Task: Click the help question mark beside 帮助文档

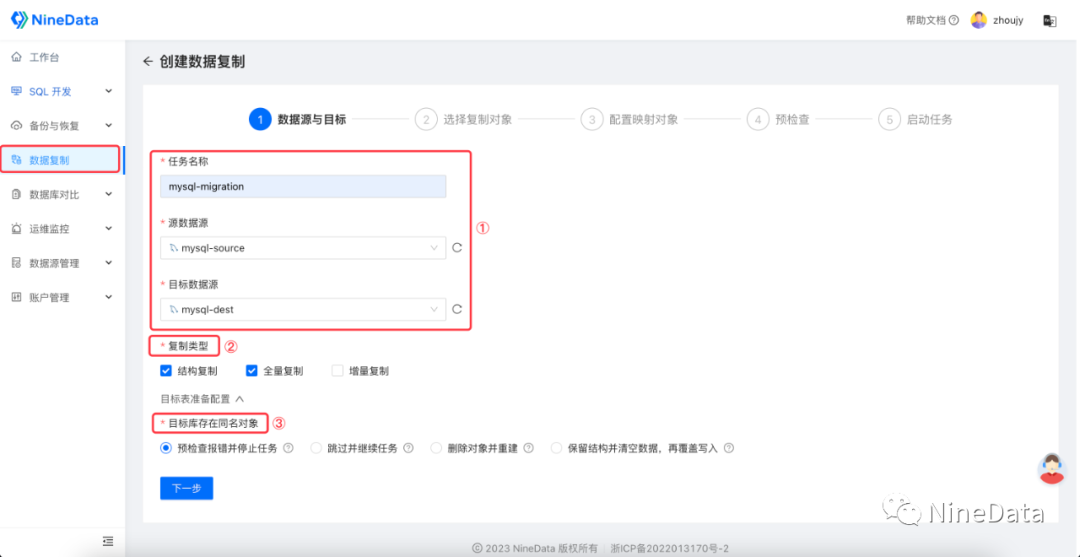Action: 954,20
